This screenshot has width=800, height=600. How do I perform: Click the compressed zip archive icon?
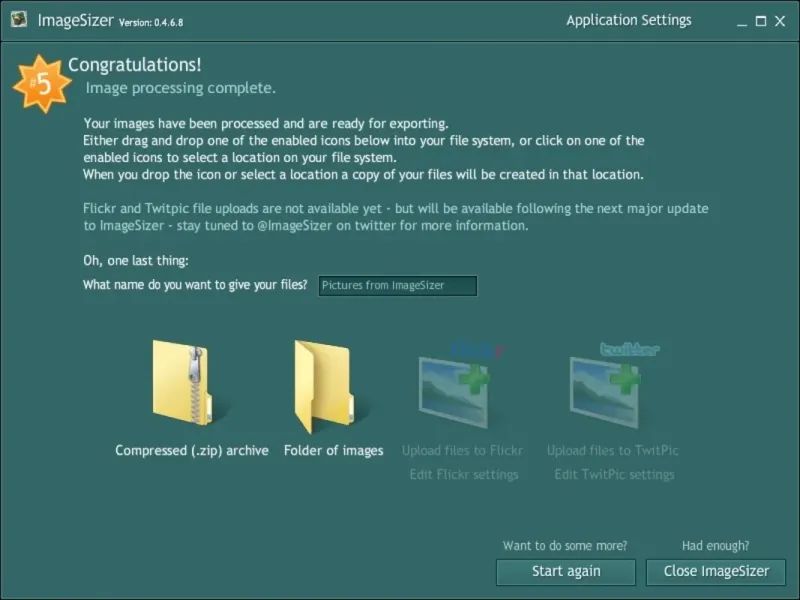coord(182,382)
